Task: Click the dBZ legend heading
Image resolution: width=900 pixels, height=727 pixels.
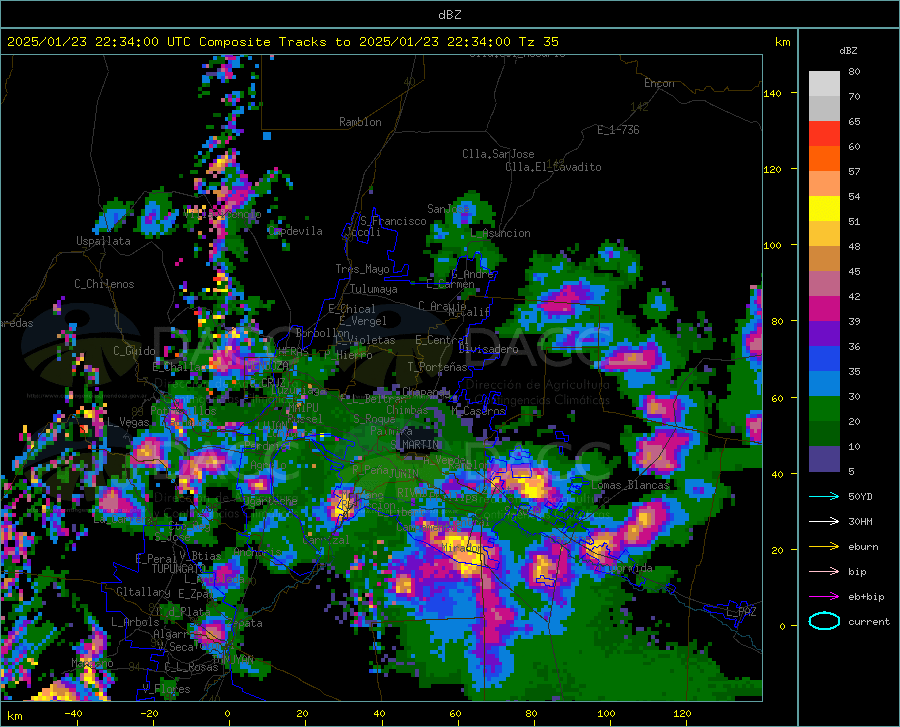Action: (848, 50)
